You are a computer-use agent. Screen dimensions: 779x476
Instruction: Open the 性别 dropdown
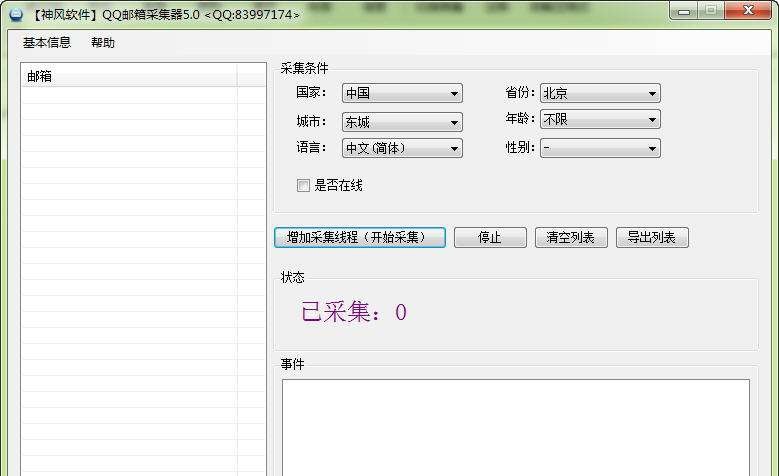pos(600,148)
